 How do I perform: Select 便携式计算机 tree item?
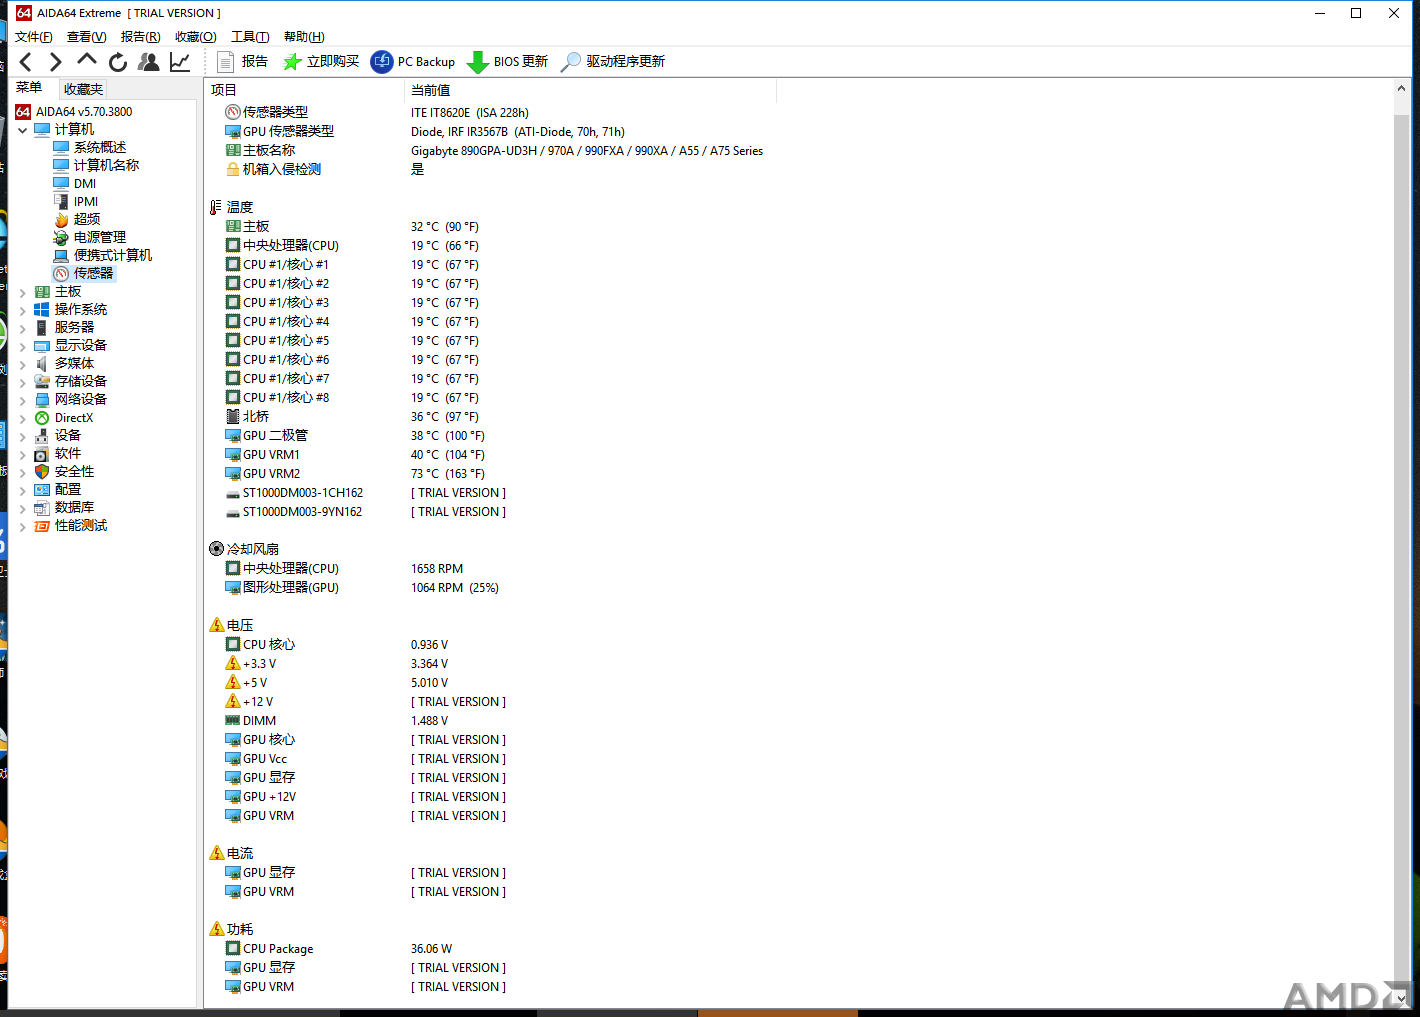coord(112,256)
